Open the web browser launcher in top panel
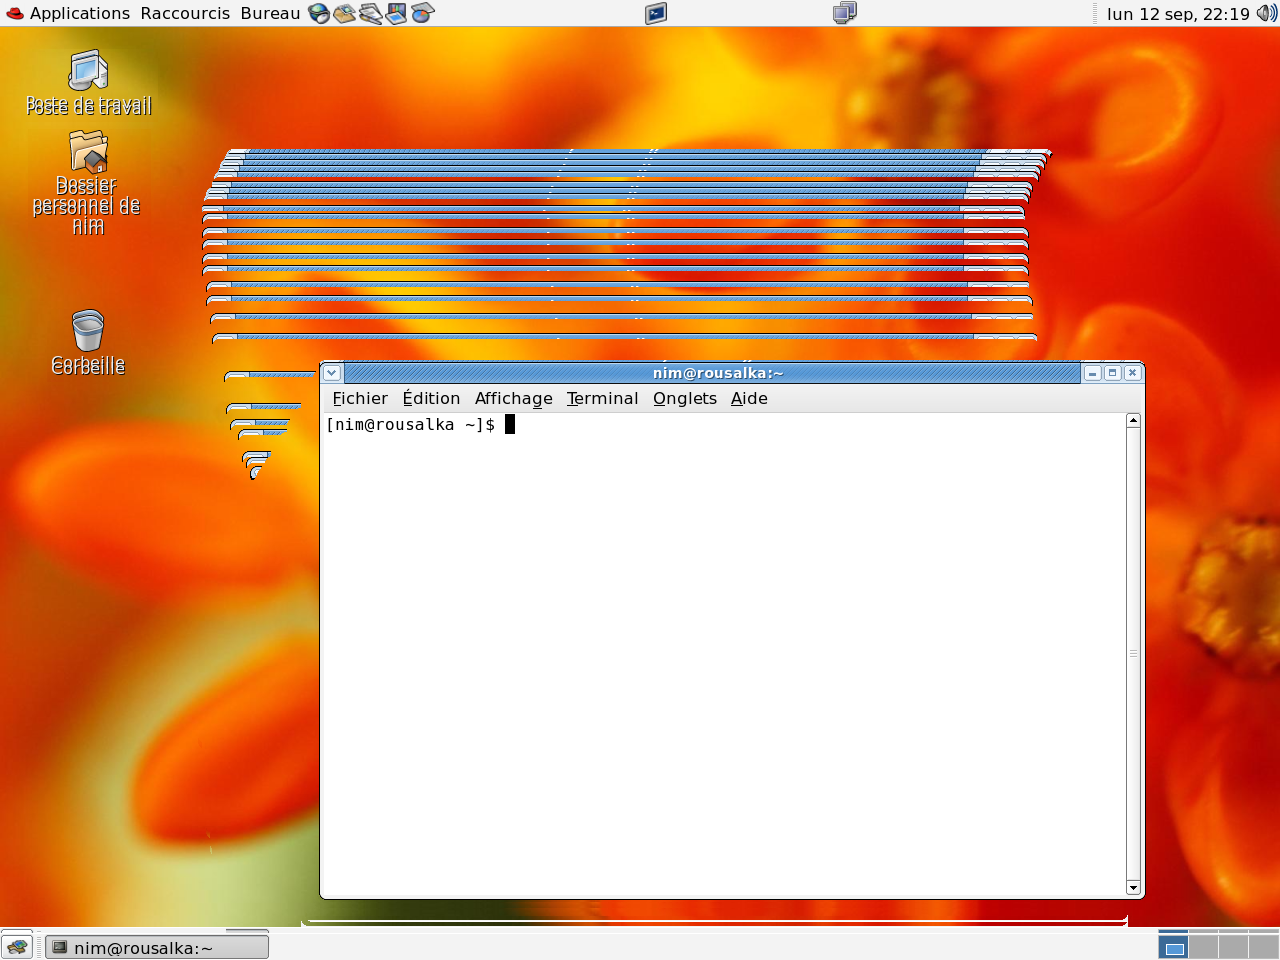 (x=319, y=13)
